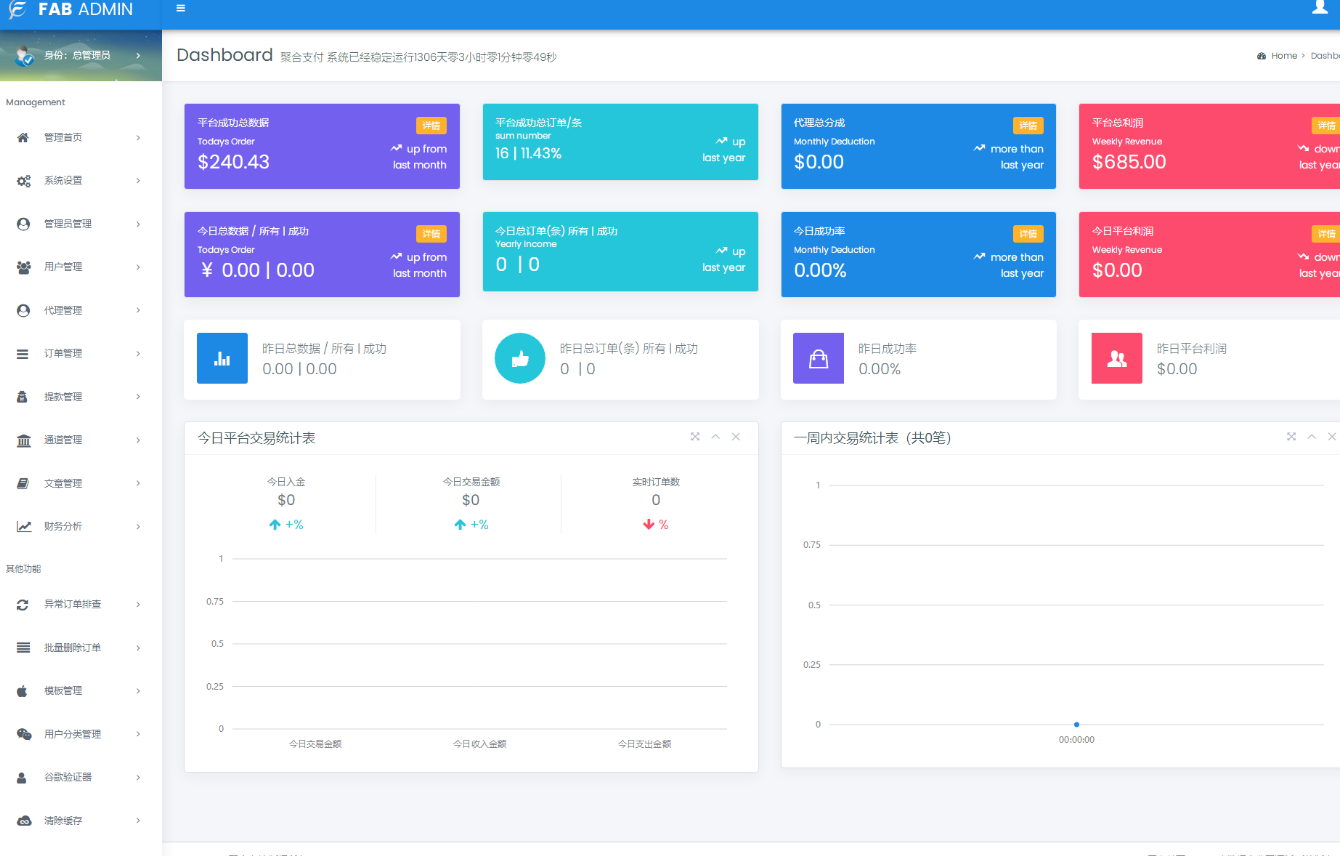
Task: Click the bank building icon for 通道管理
Action: 23,440
